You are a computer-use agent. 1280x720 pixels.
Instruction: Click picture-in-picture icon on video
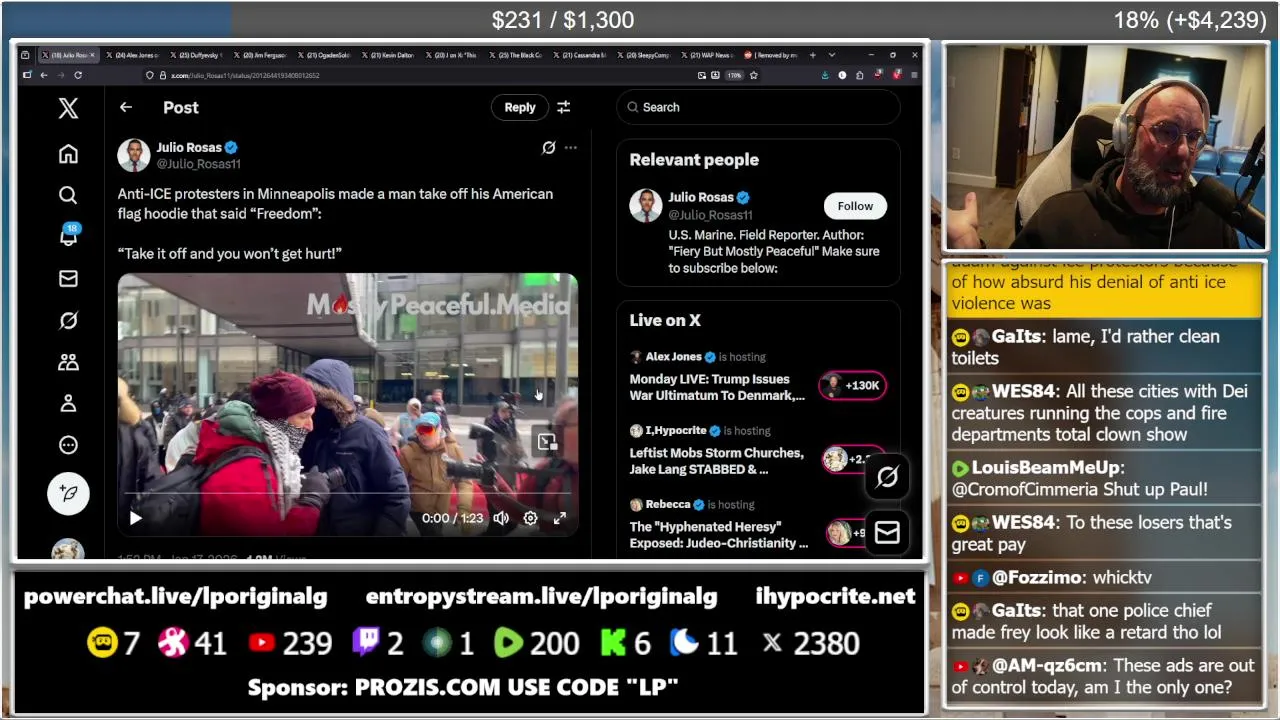(x=546, y=441)
